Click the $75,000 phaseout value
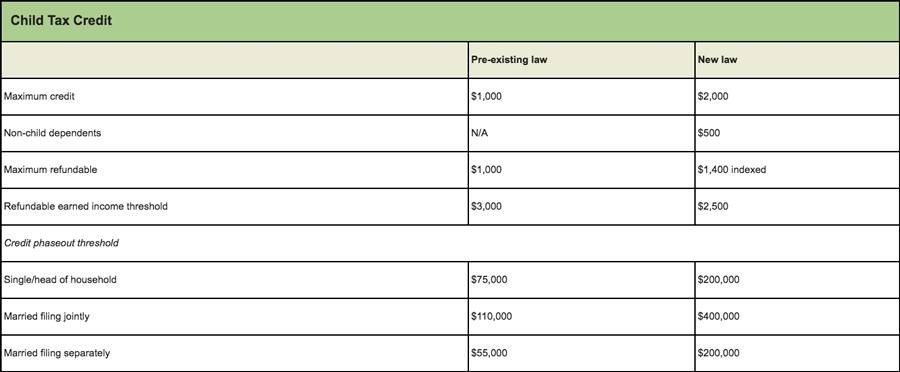900x372 pixels. tap(489, 280)
